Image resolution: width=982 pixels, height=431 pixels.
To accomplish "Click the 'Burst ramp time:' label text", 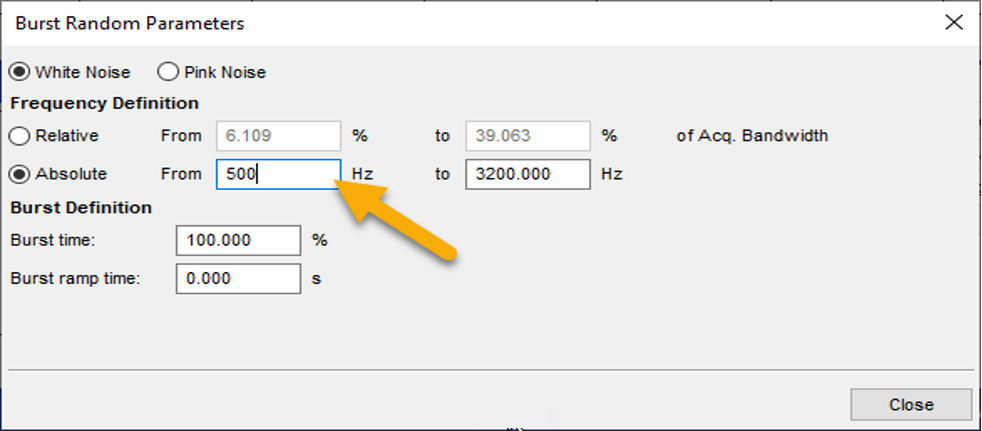I will click(75, 279).
